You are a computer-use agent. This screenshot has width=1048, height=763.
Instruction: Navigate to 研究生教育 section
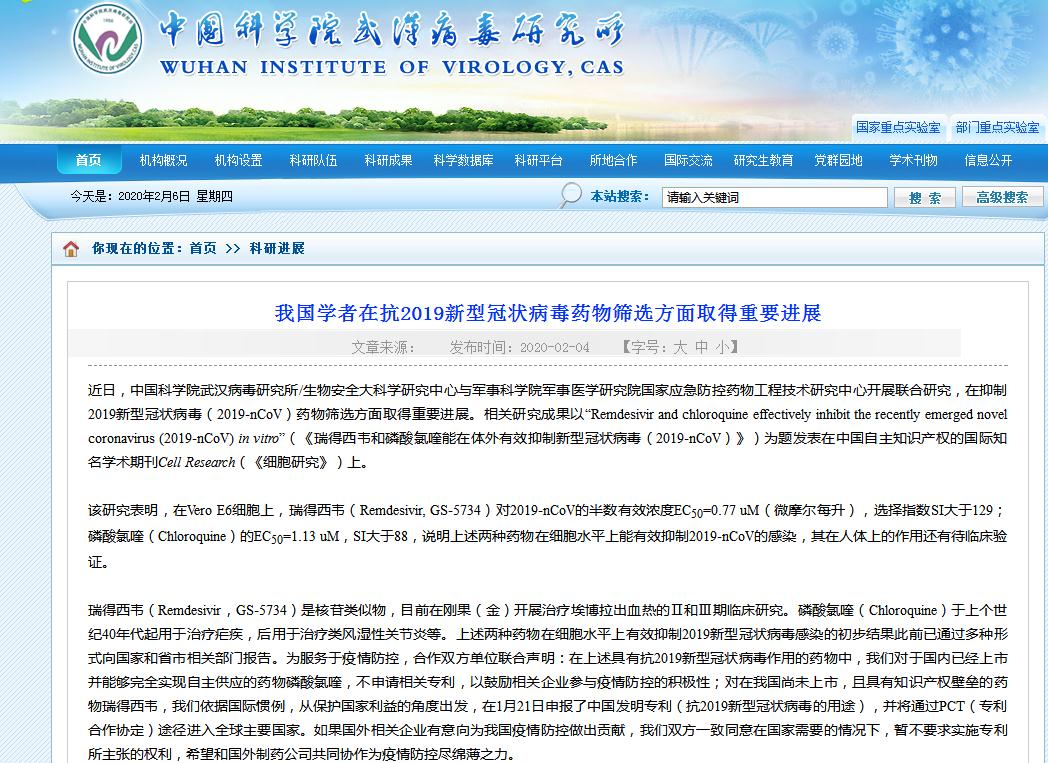763,161
